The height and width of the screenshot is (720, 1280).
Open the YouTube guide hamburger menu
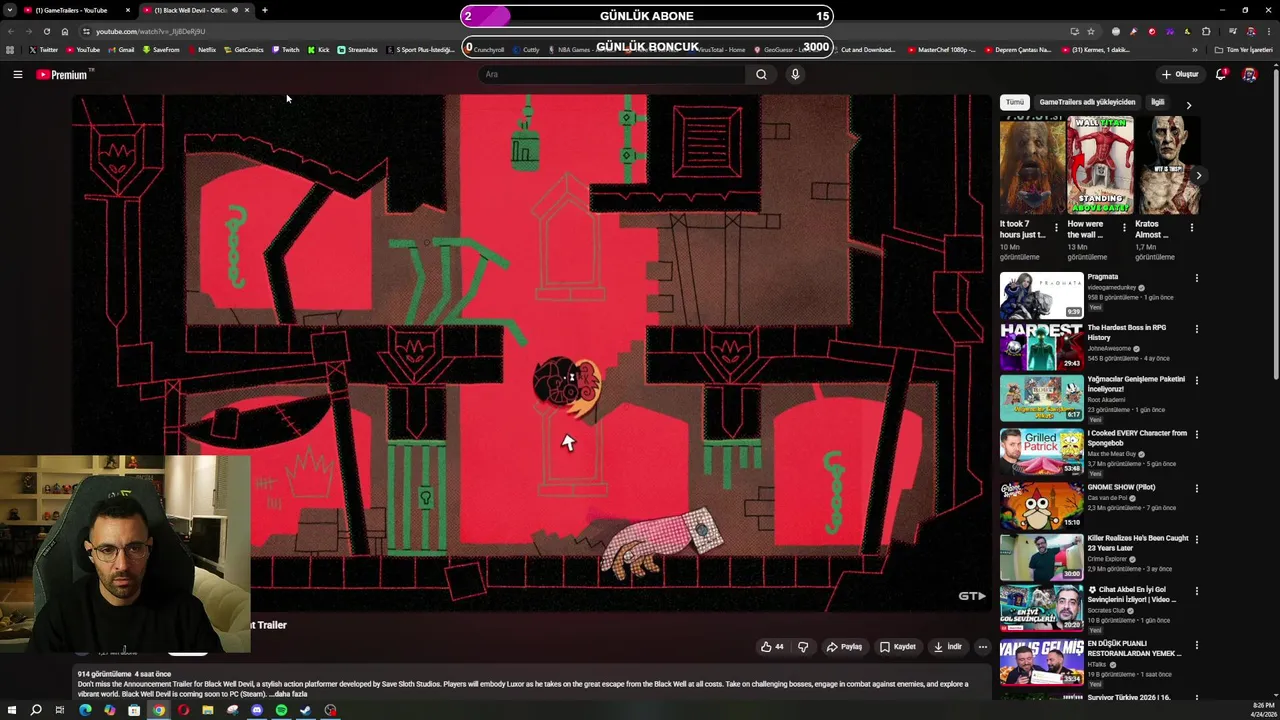[17, 74]
